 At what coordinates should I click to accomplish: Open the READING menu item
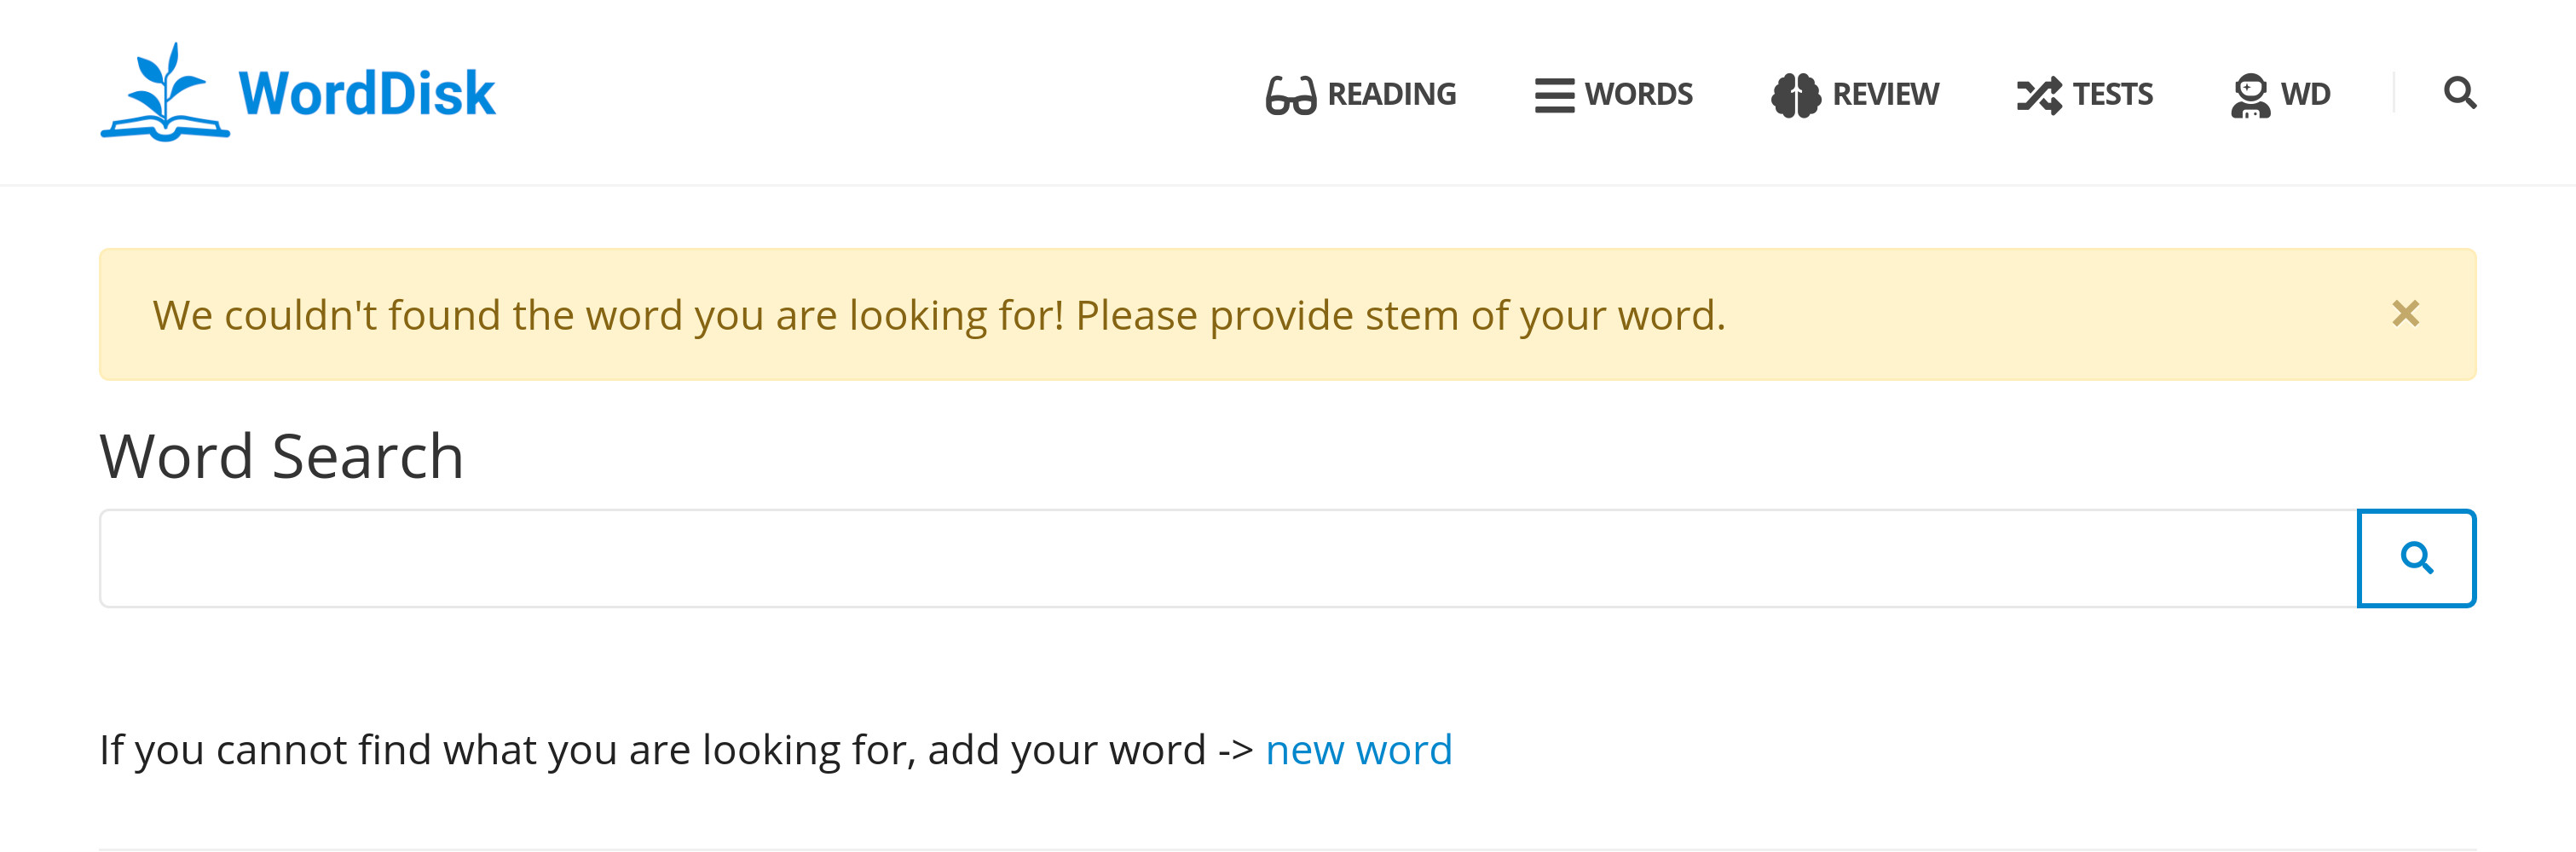(x=1361, y=94)
